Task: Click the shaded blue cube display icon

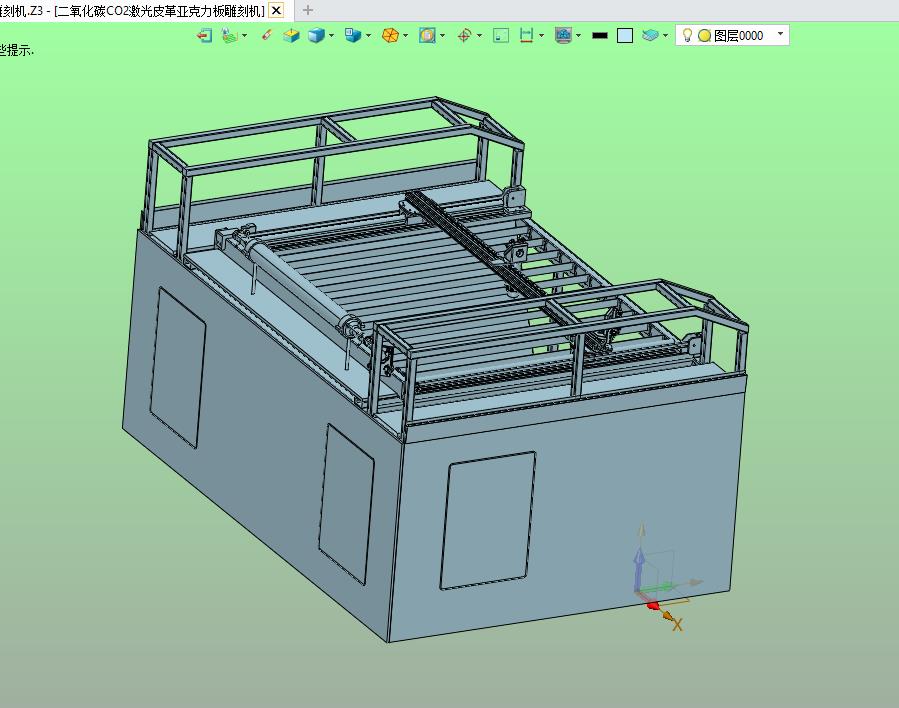Action: coord(316,36)
